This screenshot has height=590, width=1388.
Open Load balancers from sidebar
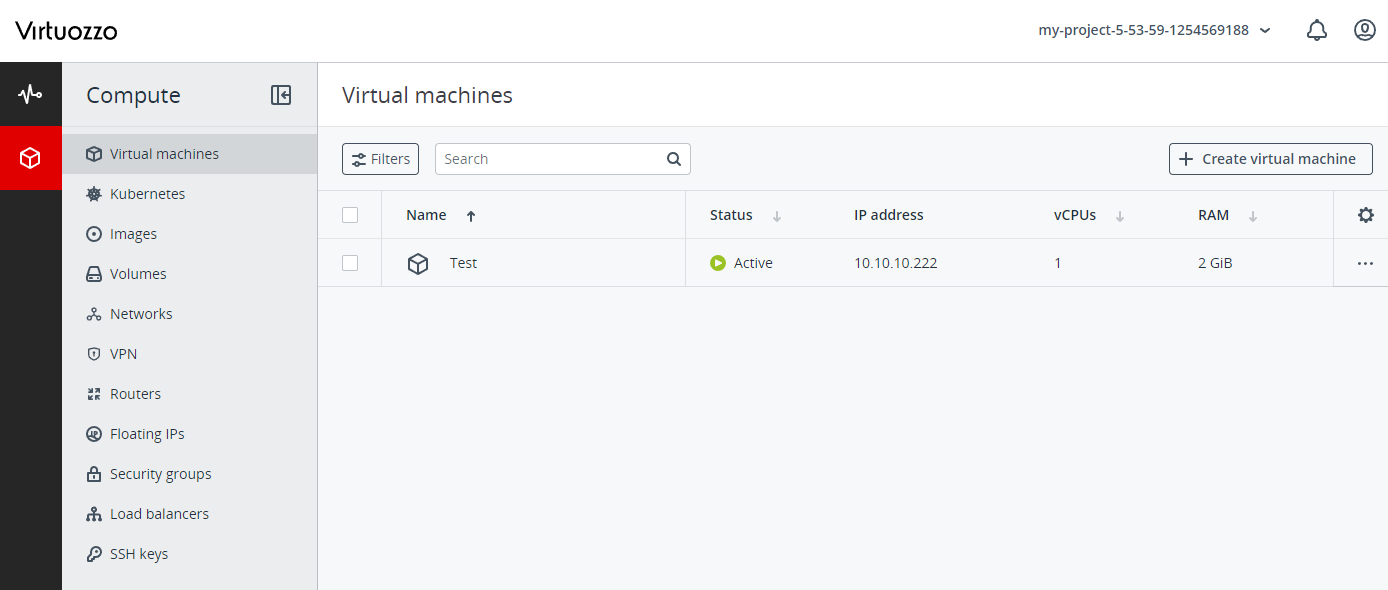(158, 513)
